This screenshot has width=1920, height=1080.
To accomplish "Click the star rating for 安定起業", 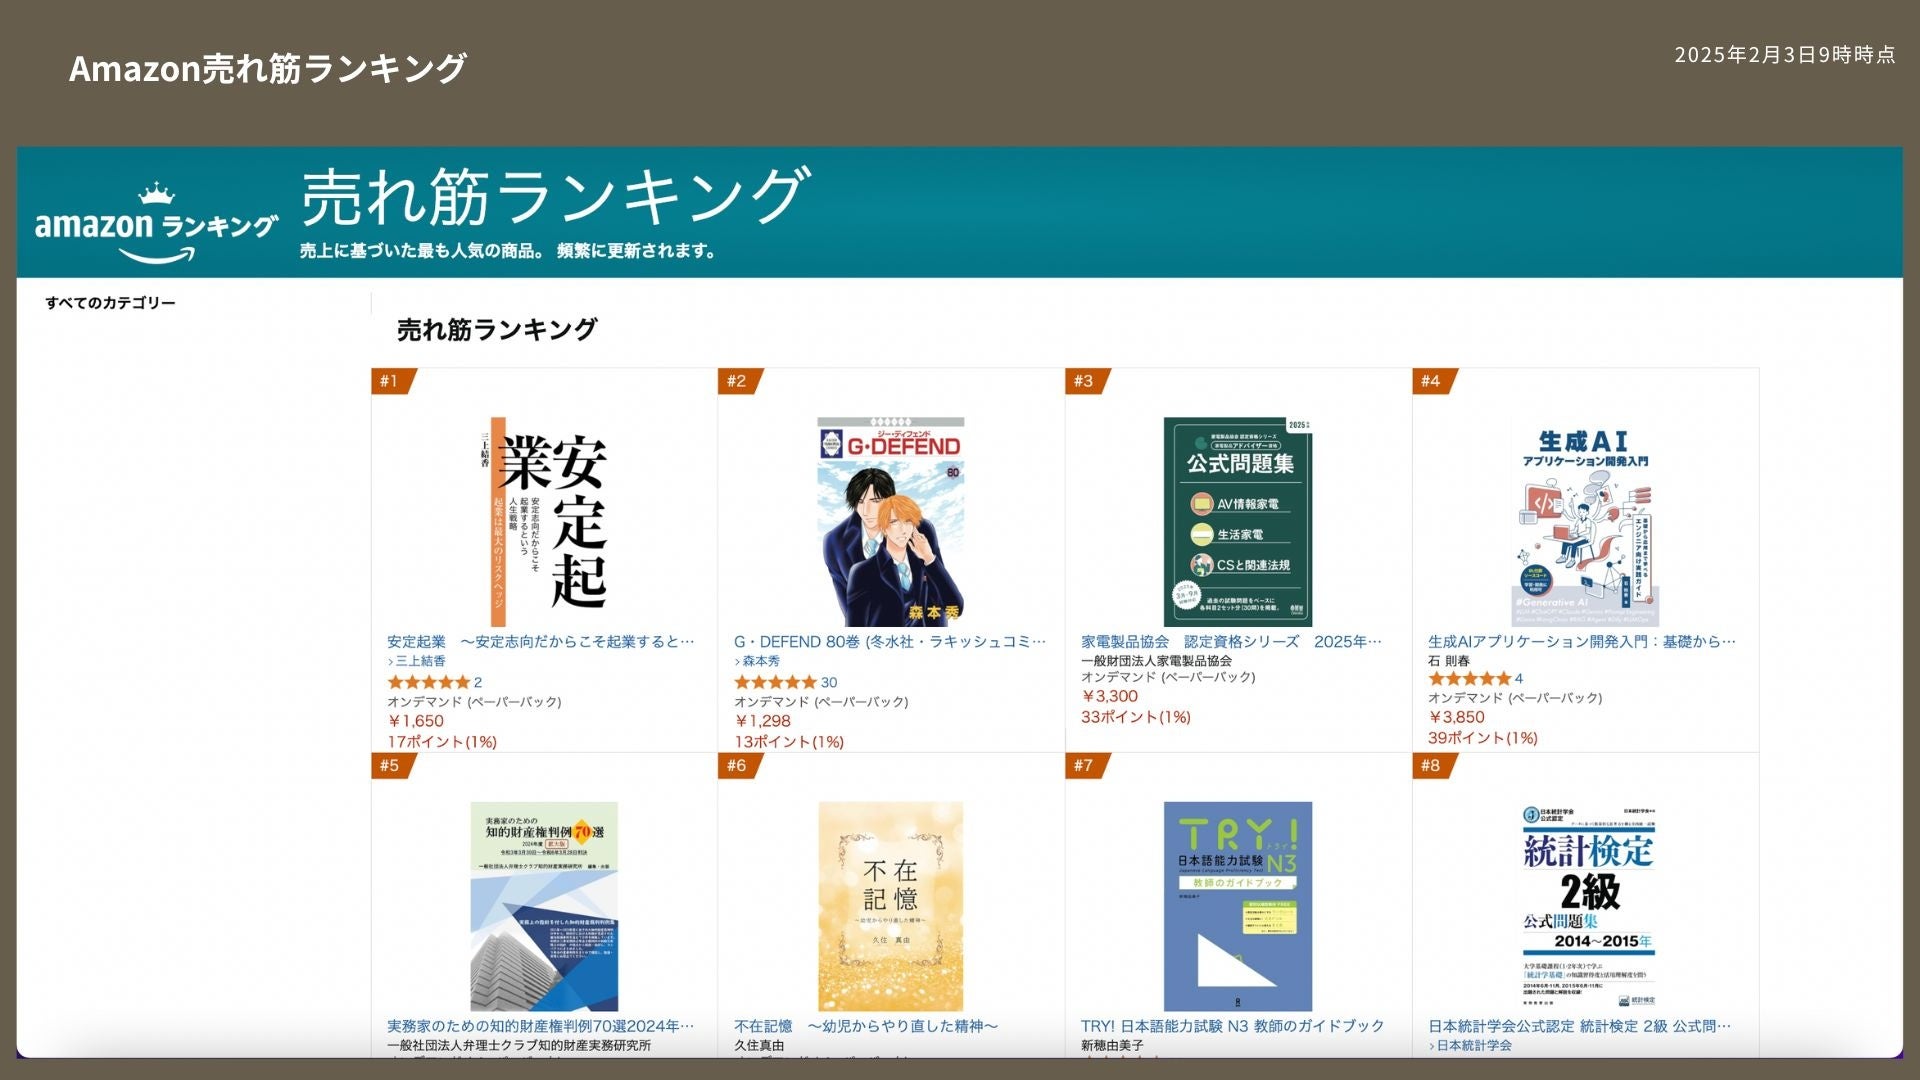I will click(428, 682).
